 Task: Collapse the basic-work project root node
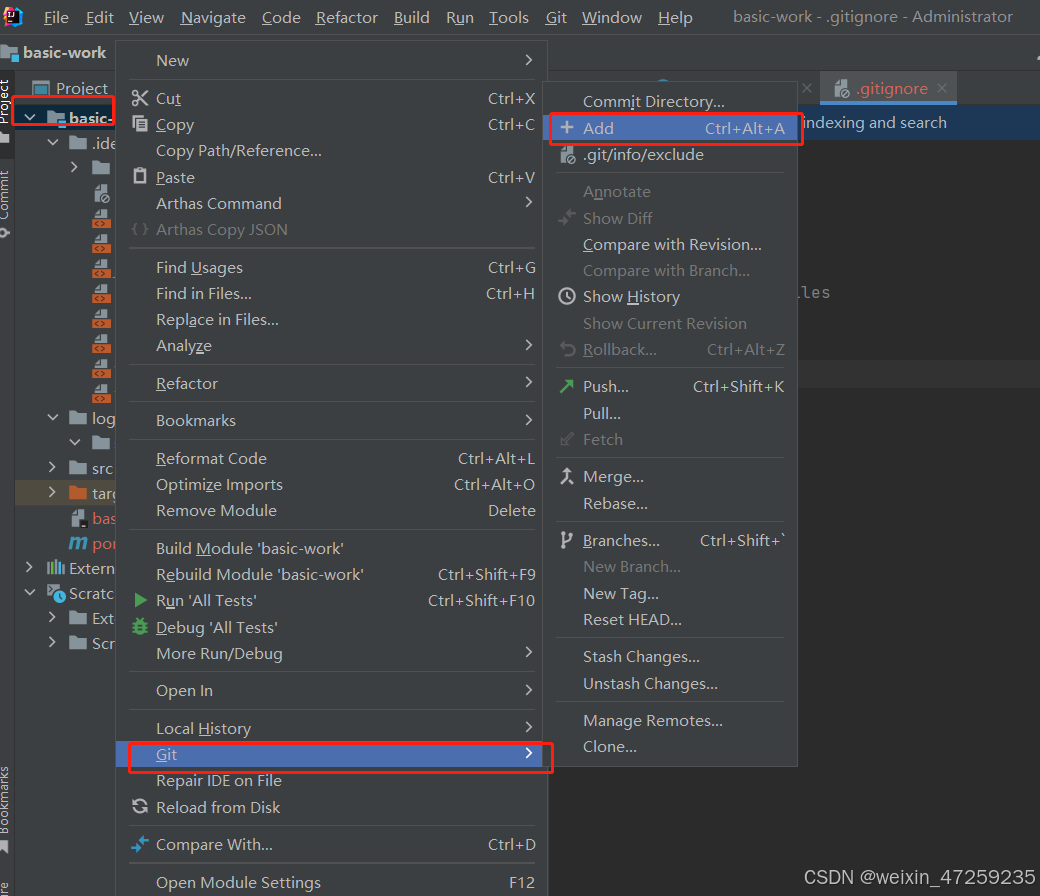pos(30,117)
